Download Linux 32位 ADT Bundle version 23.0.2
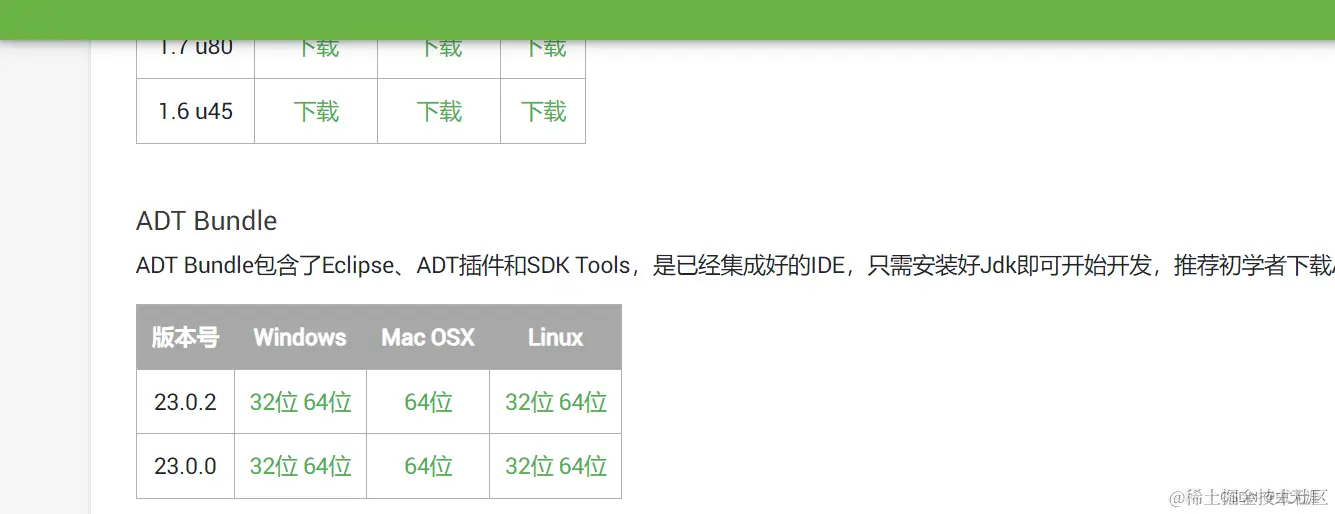 [529, 402]
